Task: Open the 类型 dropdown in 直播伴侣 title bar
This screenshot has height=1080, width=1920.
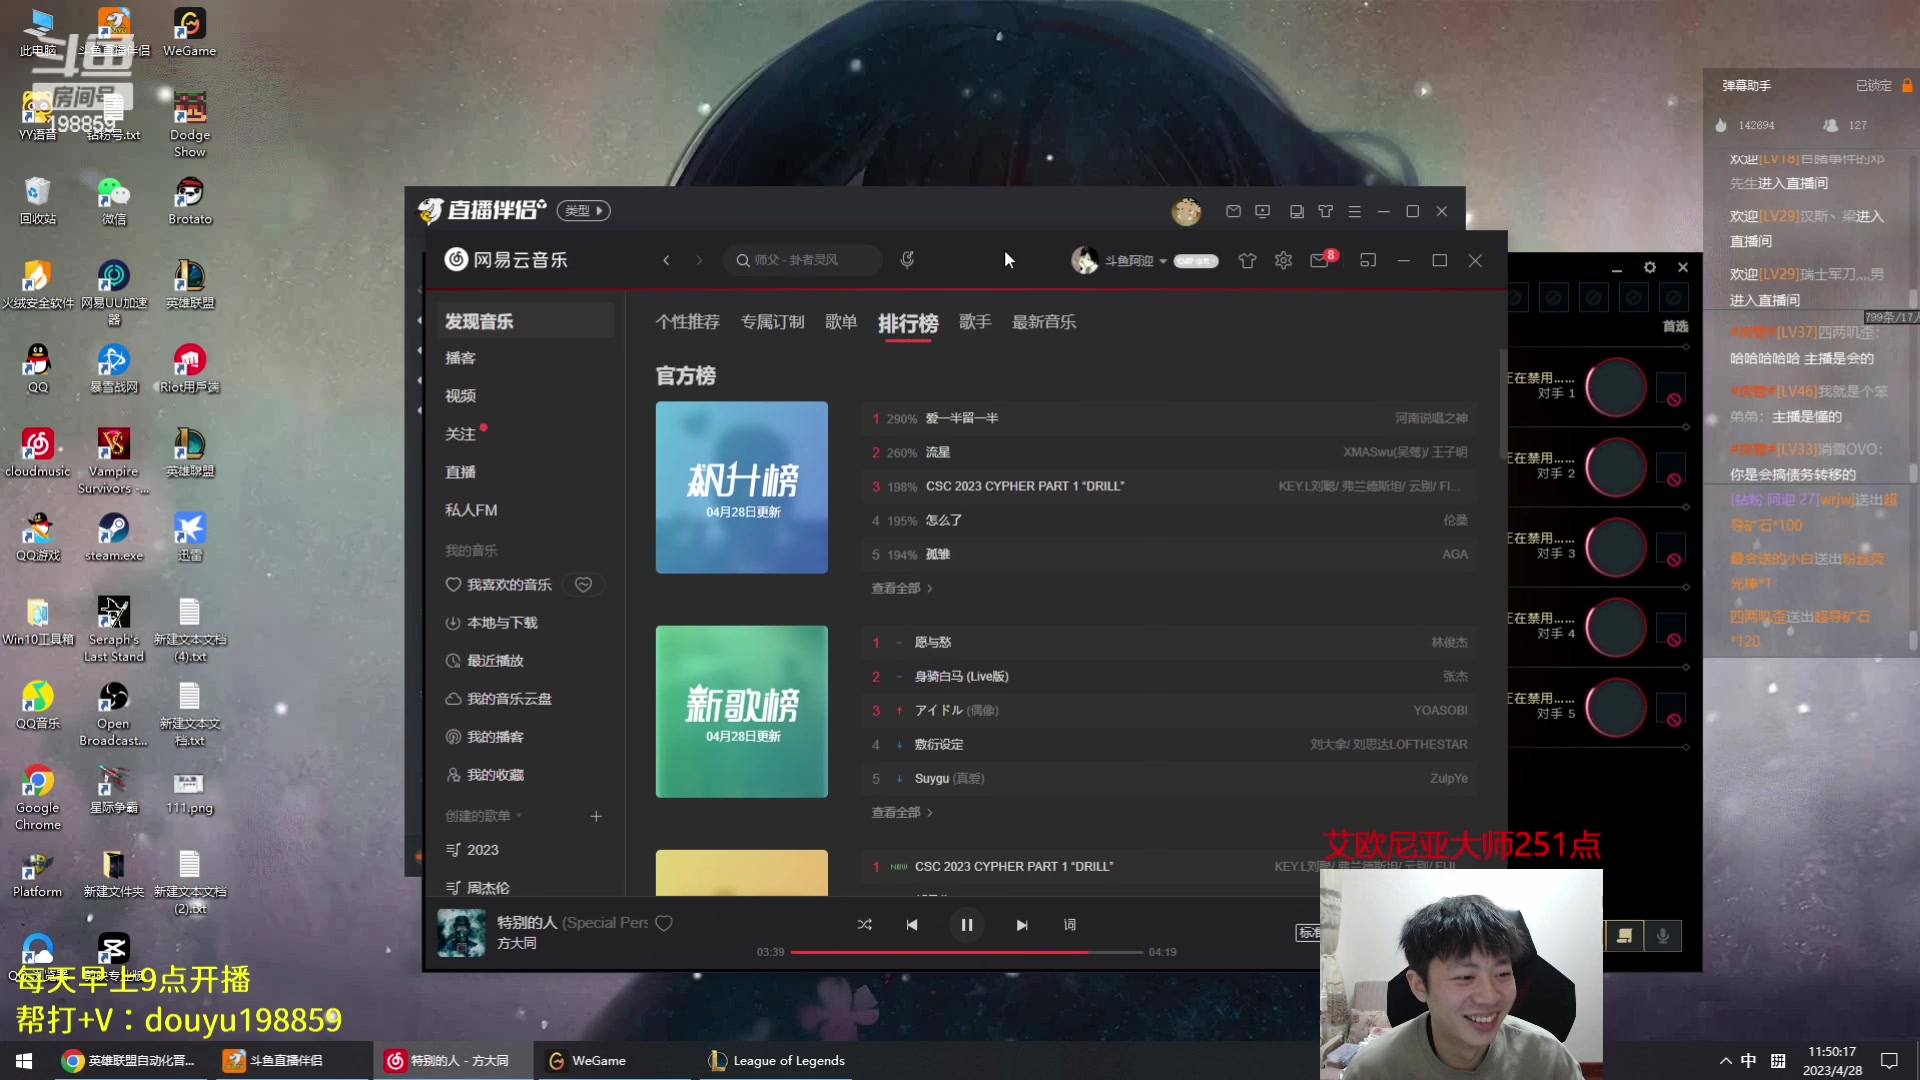Action: coord(583,211)
